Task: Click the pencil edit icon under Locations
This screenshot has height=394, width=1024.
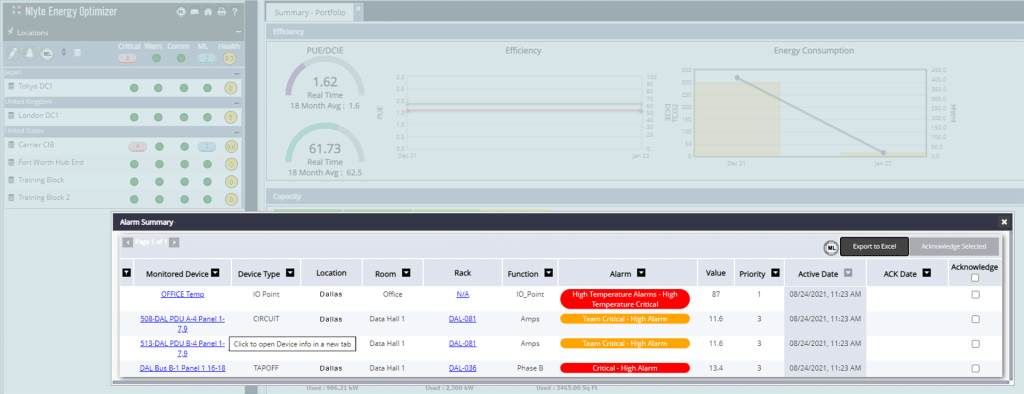Action: (13, 54)
